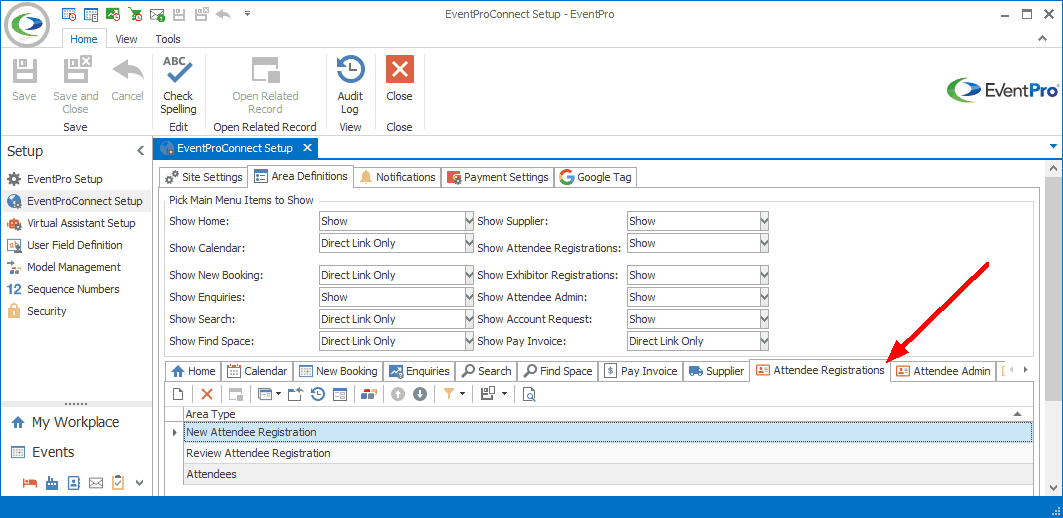Screen dimensions: 1063x518
Task: Switch to the Notifications tab
Action: pos(398,177)
